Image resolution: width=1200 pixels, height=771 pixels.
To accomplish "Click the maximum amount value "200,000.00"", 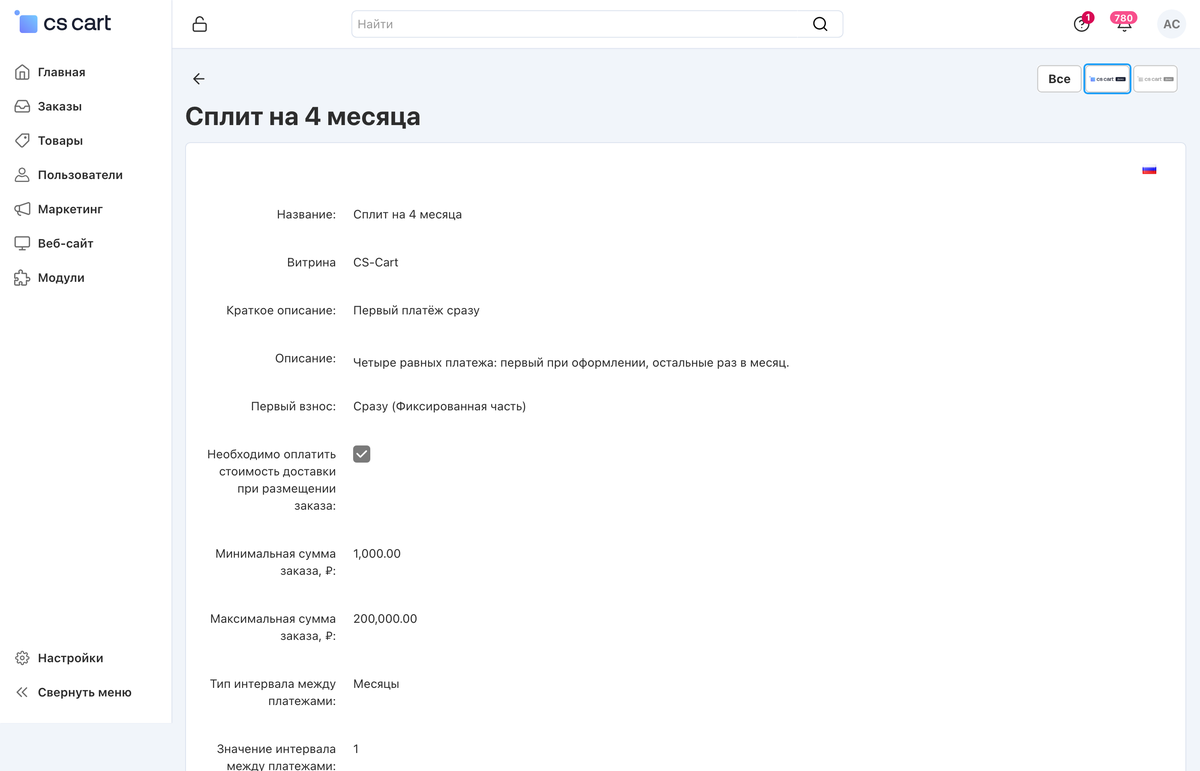I will click(x=385, y=619).
